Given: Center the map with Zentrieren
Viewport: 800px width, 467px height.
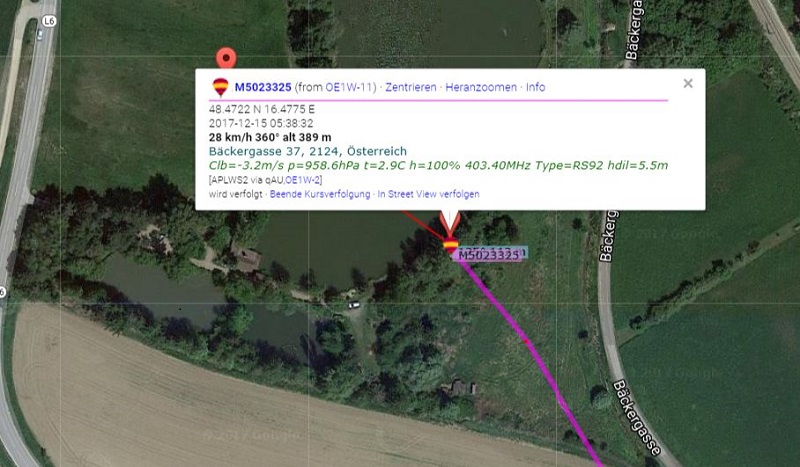Looking at the screenshot, I should tap(411, 87).
